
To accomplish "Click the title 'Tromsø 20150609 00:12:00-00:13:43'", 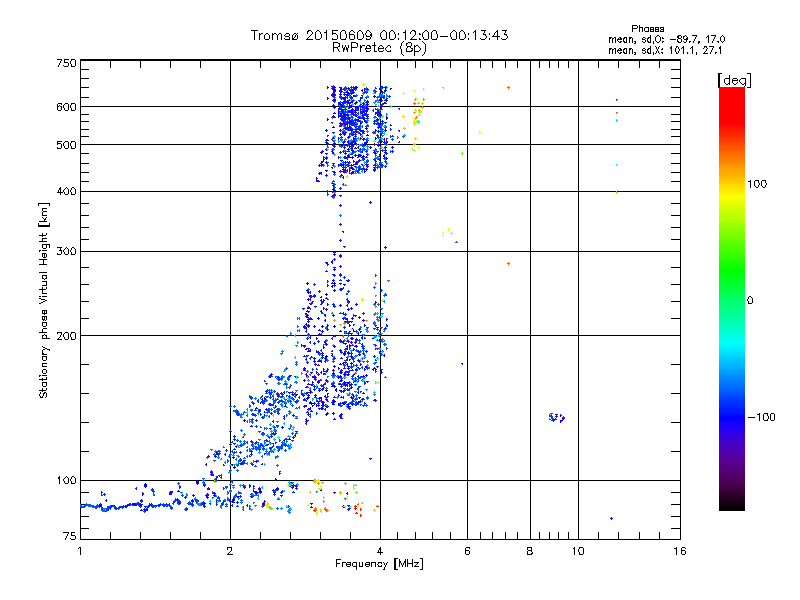I will 379,35.
